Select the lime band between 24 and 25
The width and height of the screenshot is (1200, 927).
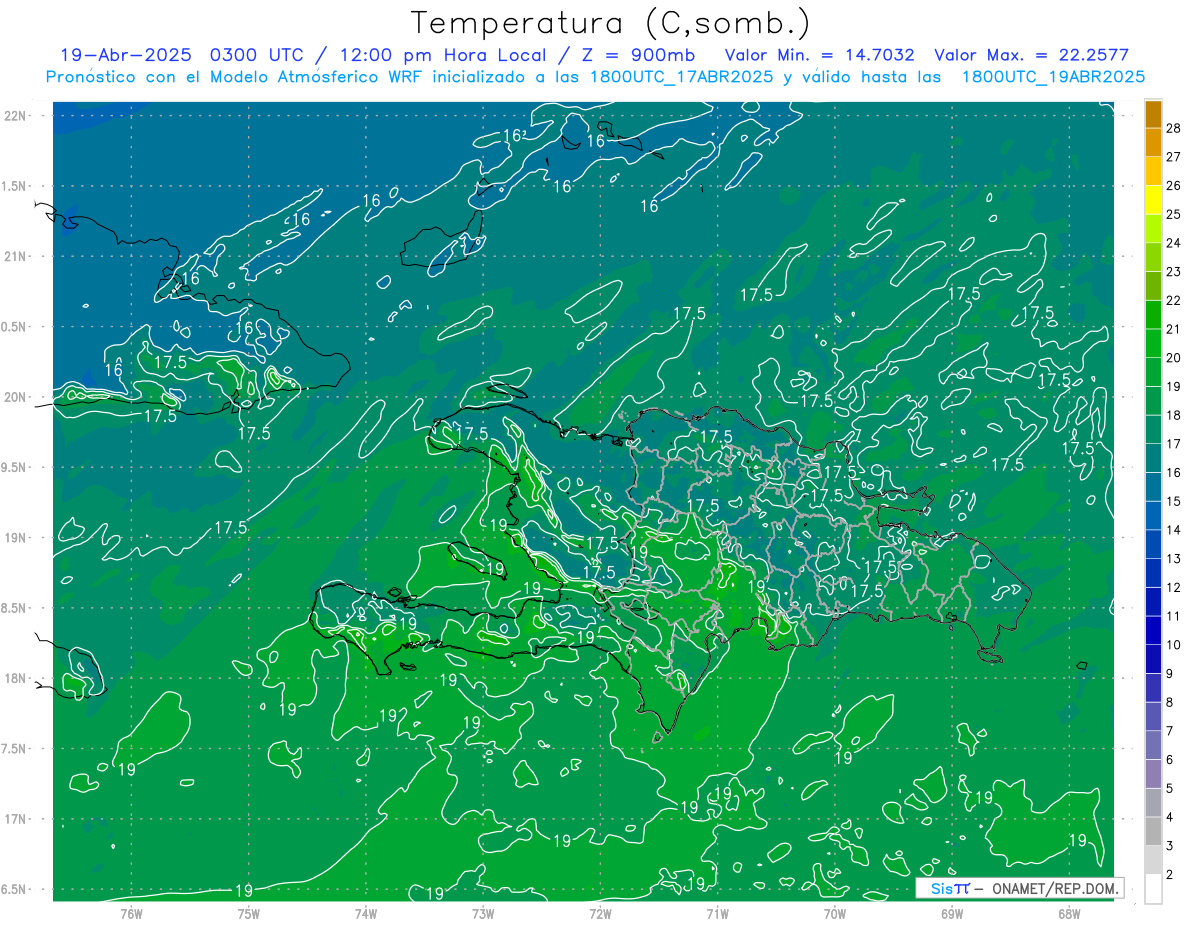coord(1153,229)
